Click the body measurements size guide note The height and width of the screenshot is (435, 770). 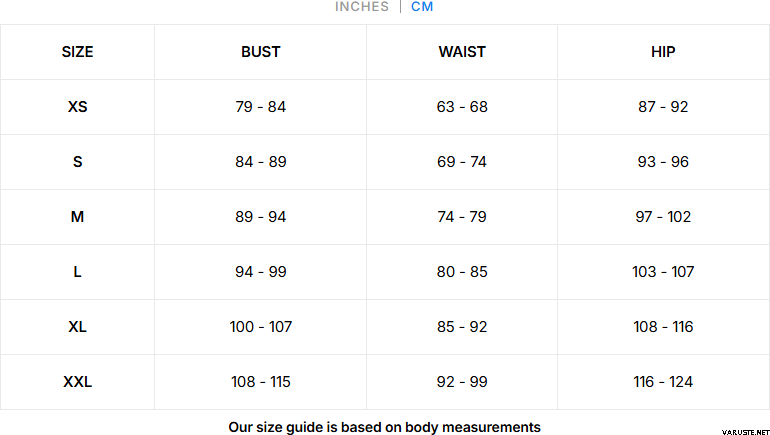click(x=384, y=427)
